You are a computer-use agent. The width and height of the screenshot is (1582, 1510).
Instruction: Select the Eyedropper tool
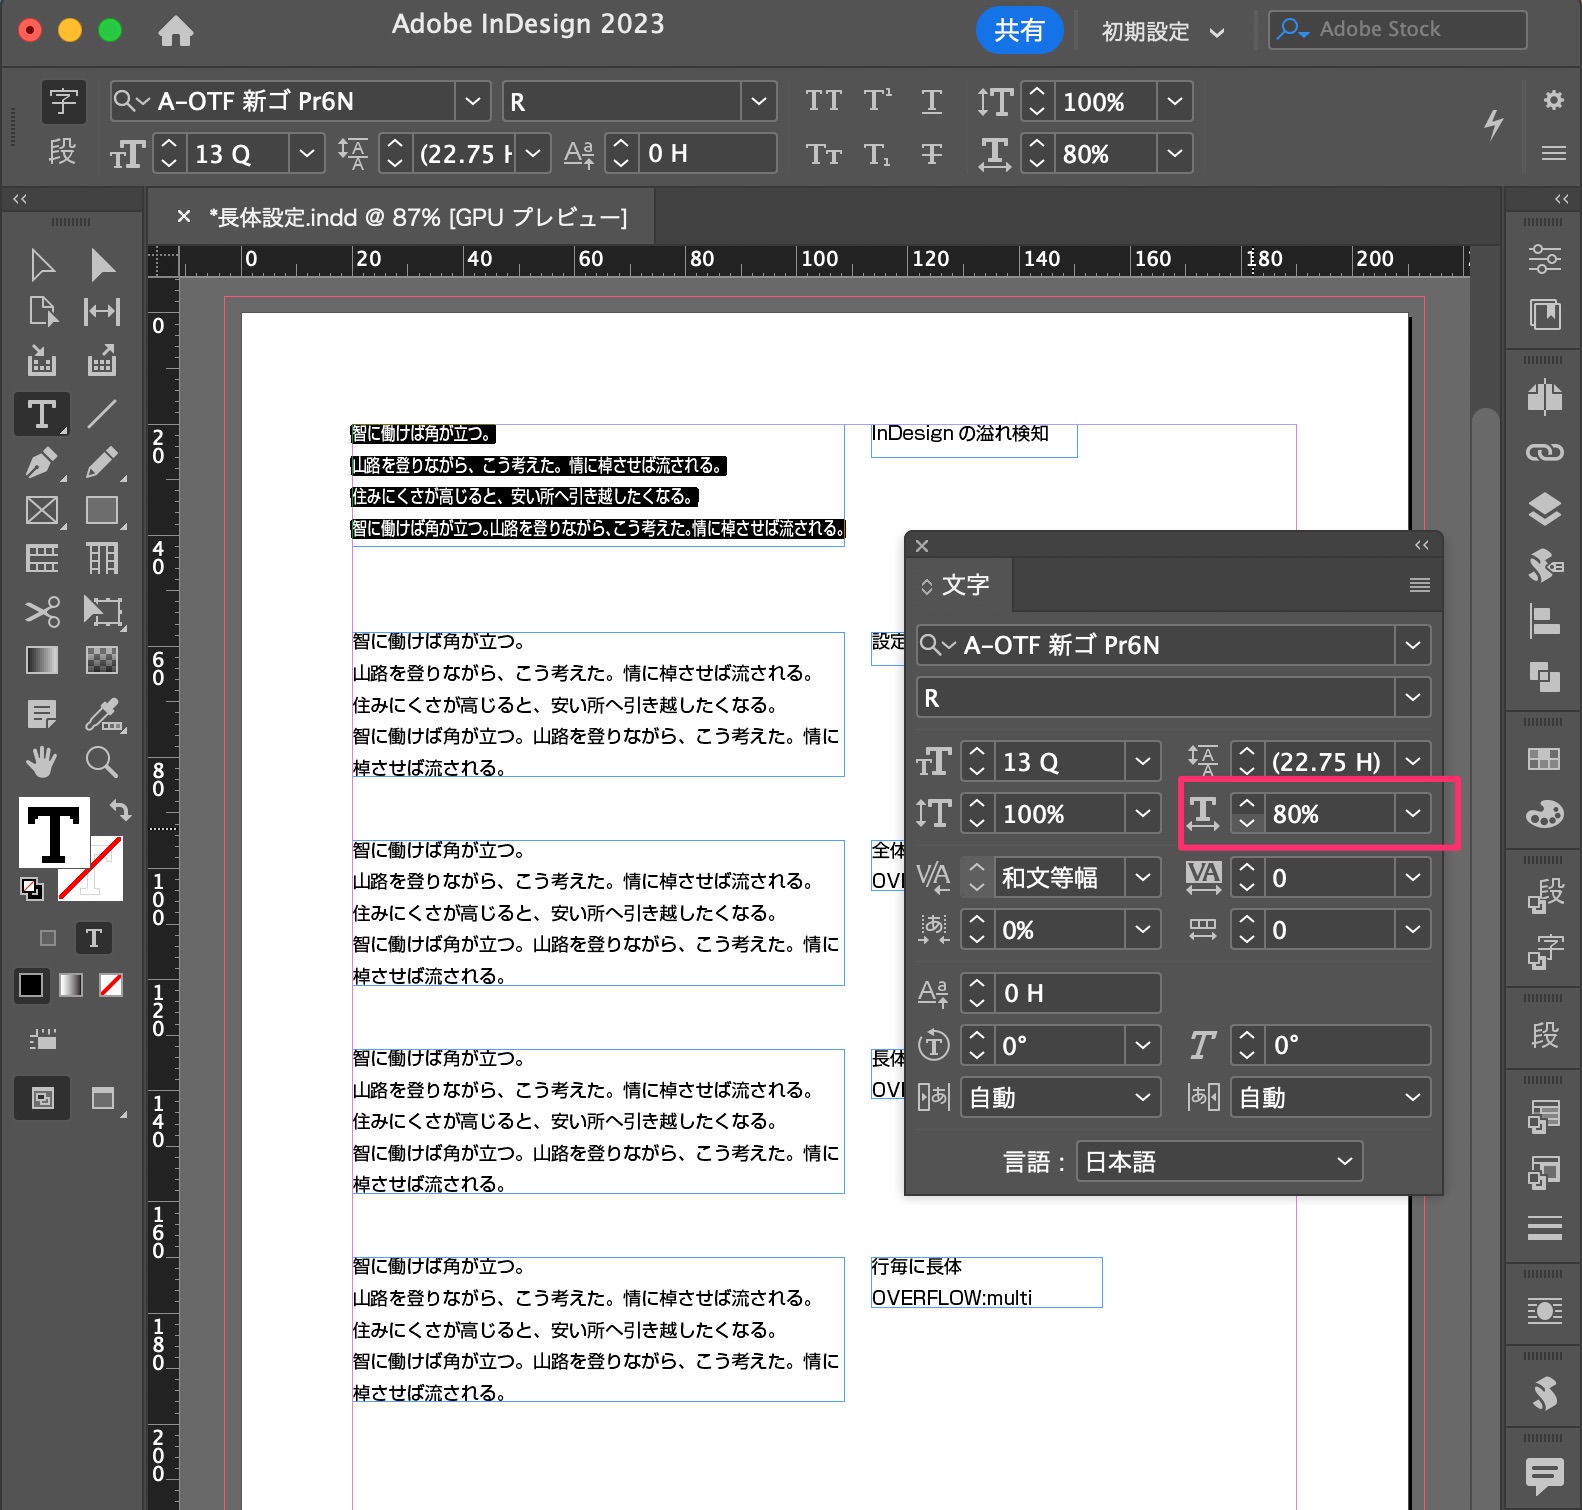coord(101,714)
